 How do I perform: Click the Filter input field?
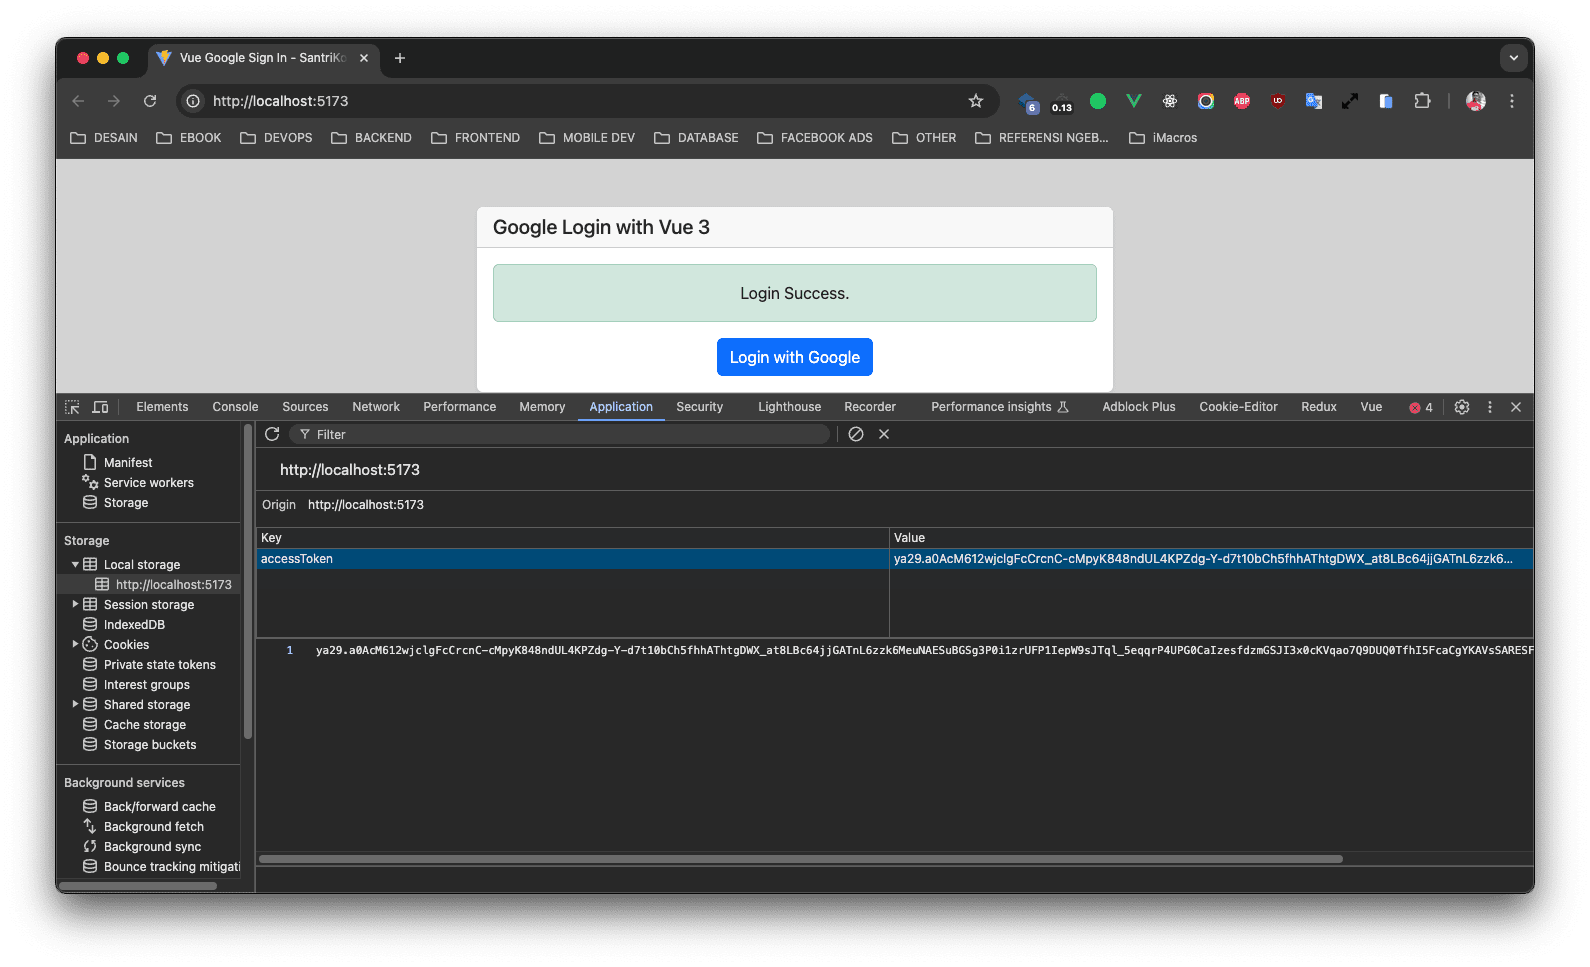(560, 434)
